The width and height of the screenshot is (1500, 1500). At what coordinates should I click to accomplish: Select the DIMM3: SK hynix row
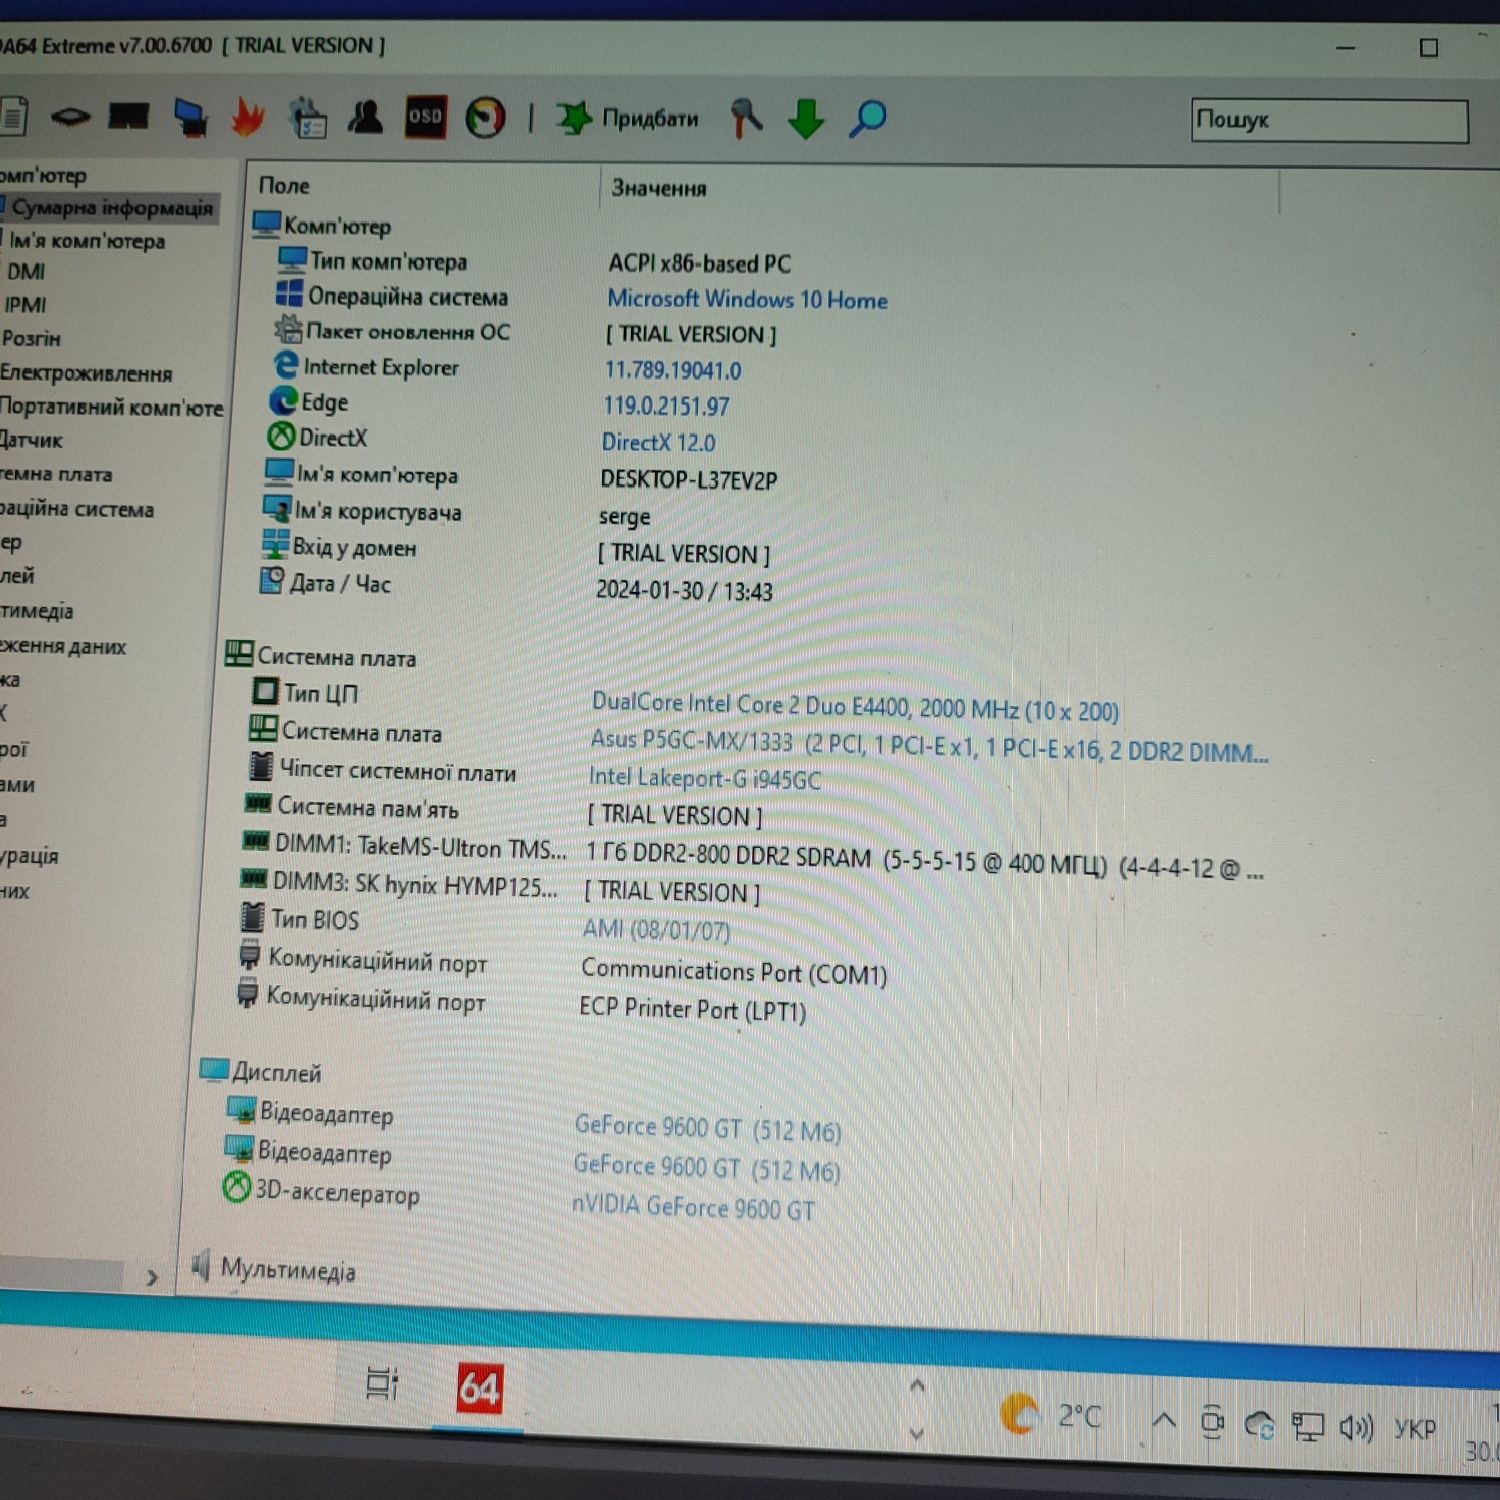tap(415, 884)
